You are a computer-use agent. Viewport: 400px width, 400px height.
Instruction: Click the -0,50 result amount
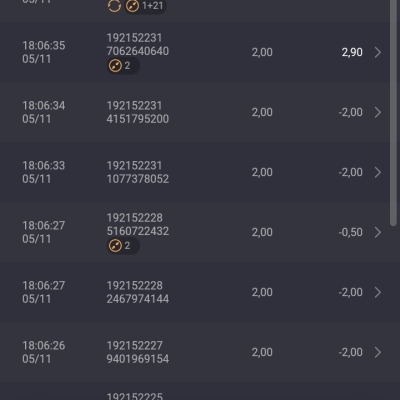(350, 232)
